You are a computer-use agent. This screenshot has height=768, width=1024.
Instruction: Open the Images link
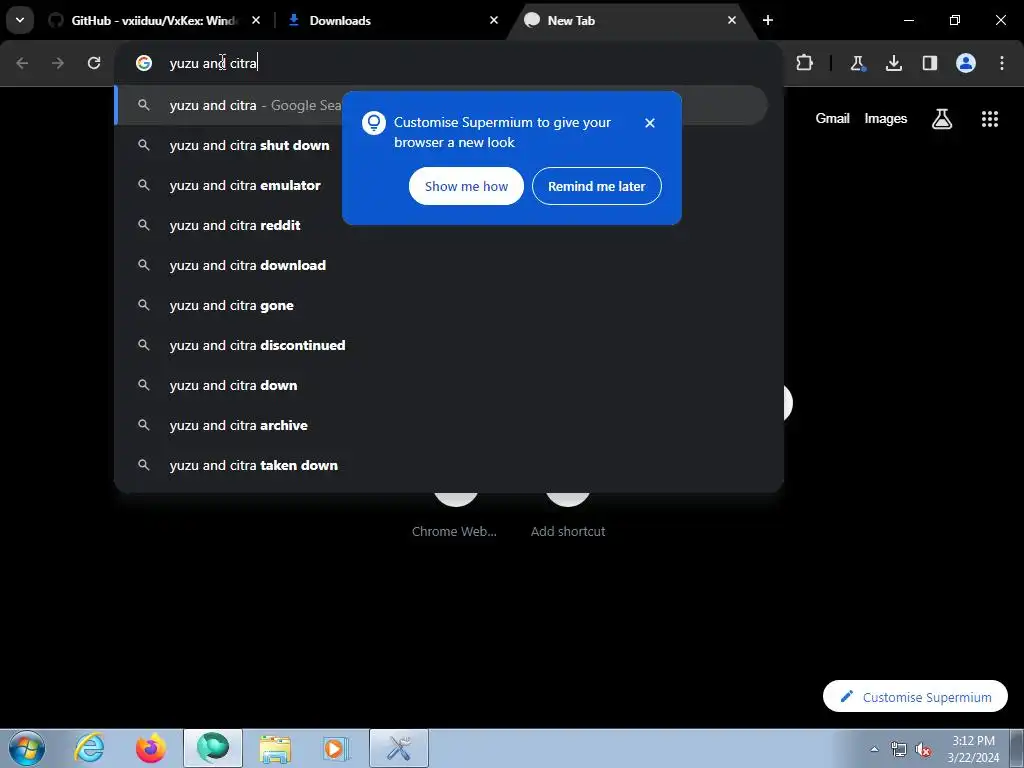(886, 119)
